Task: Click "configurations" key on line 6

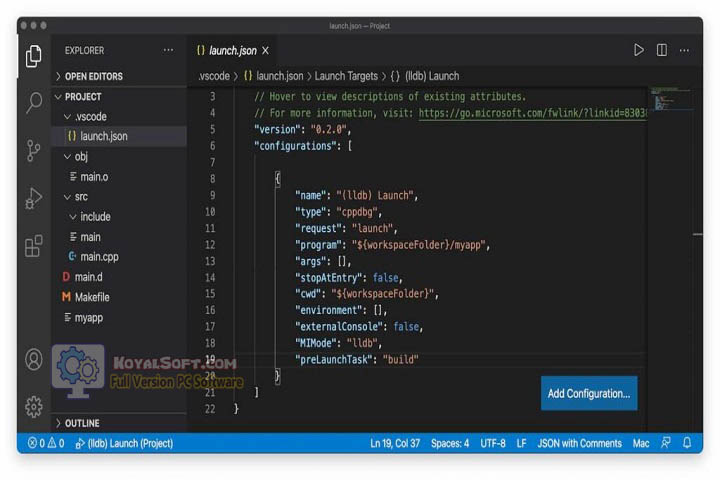Action: (295, 146)
